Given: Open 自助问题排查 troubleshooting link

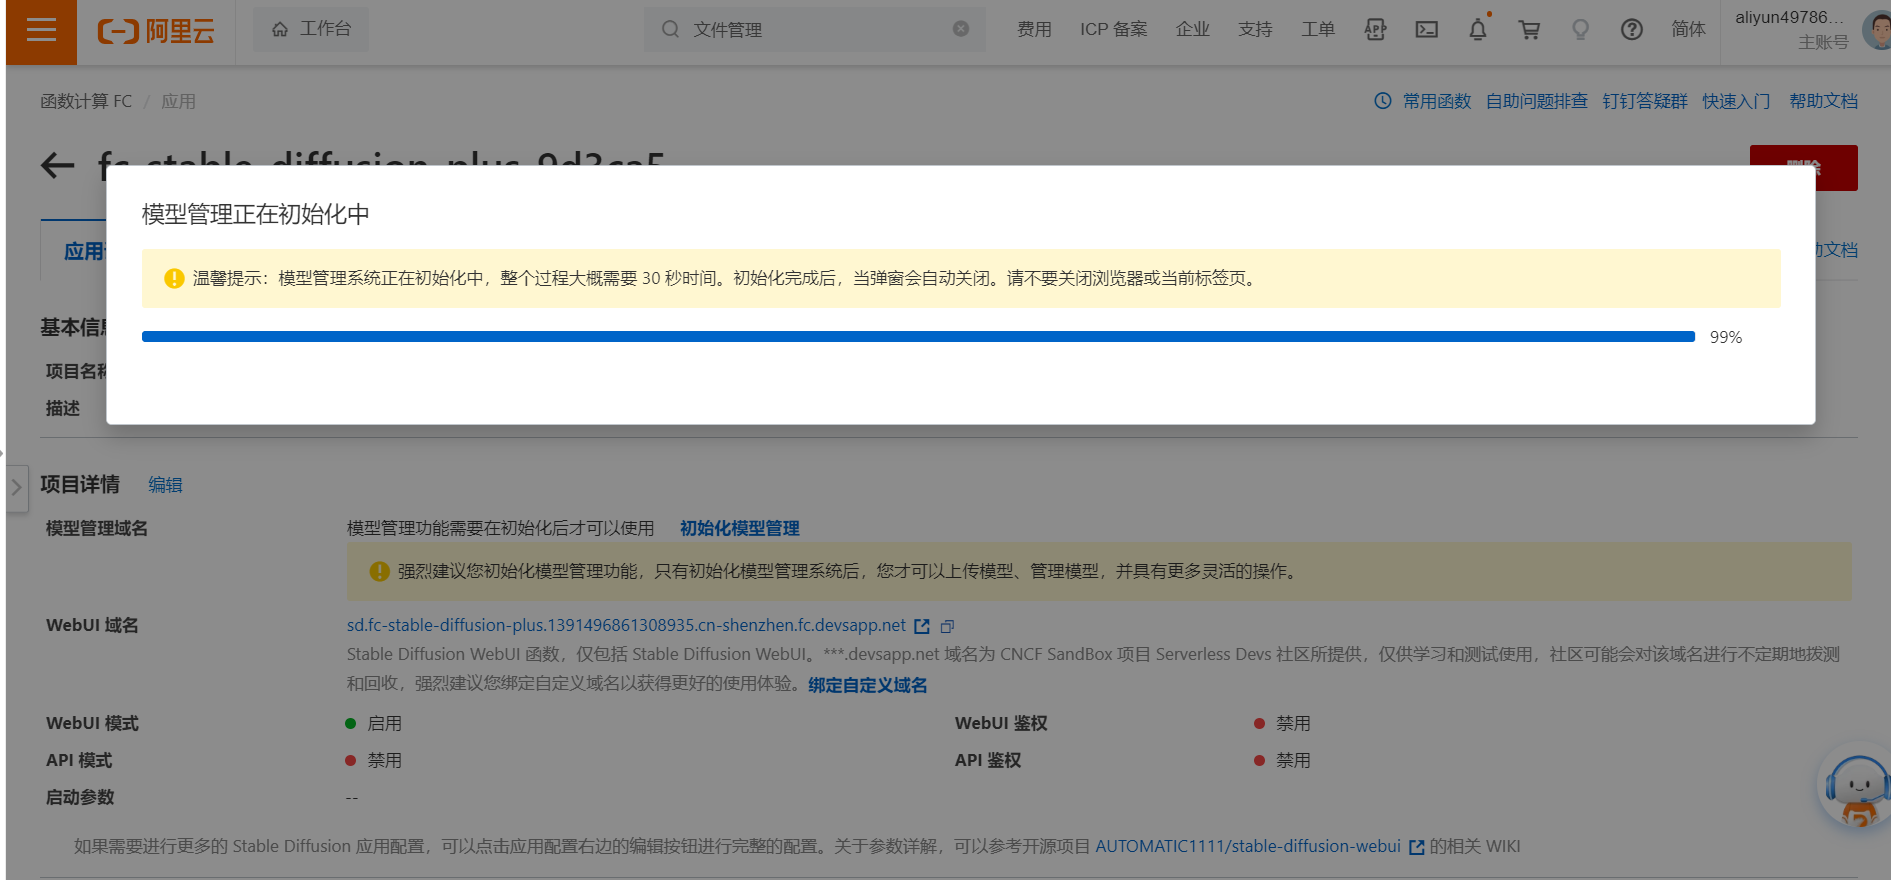Looking at the screenshot, I should coord(1537,101).
